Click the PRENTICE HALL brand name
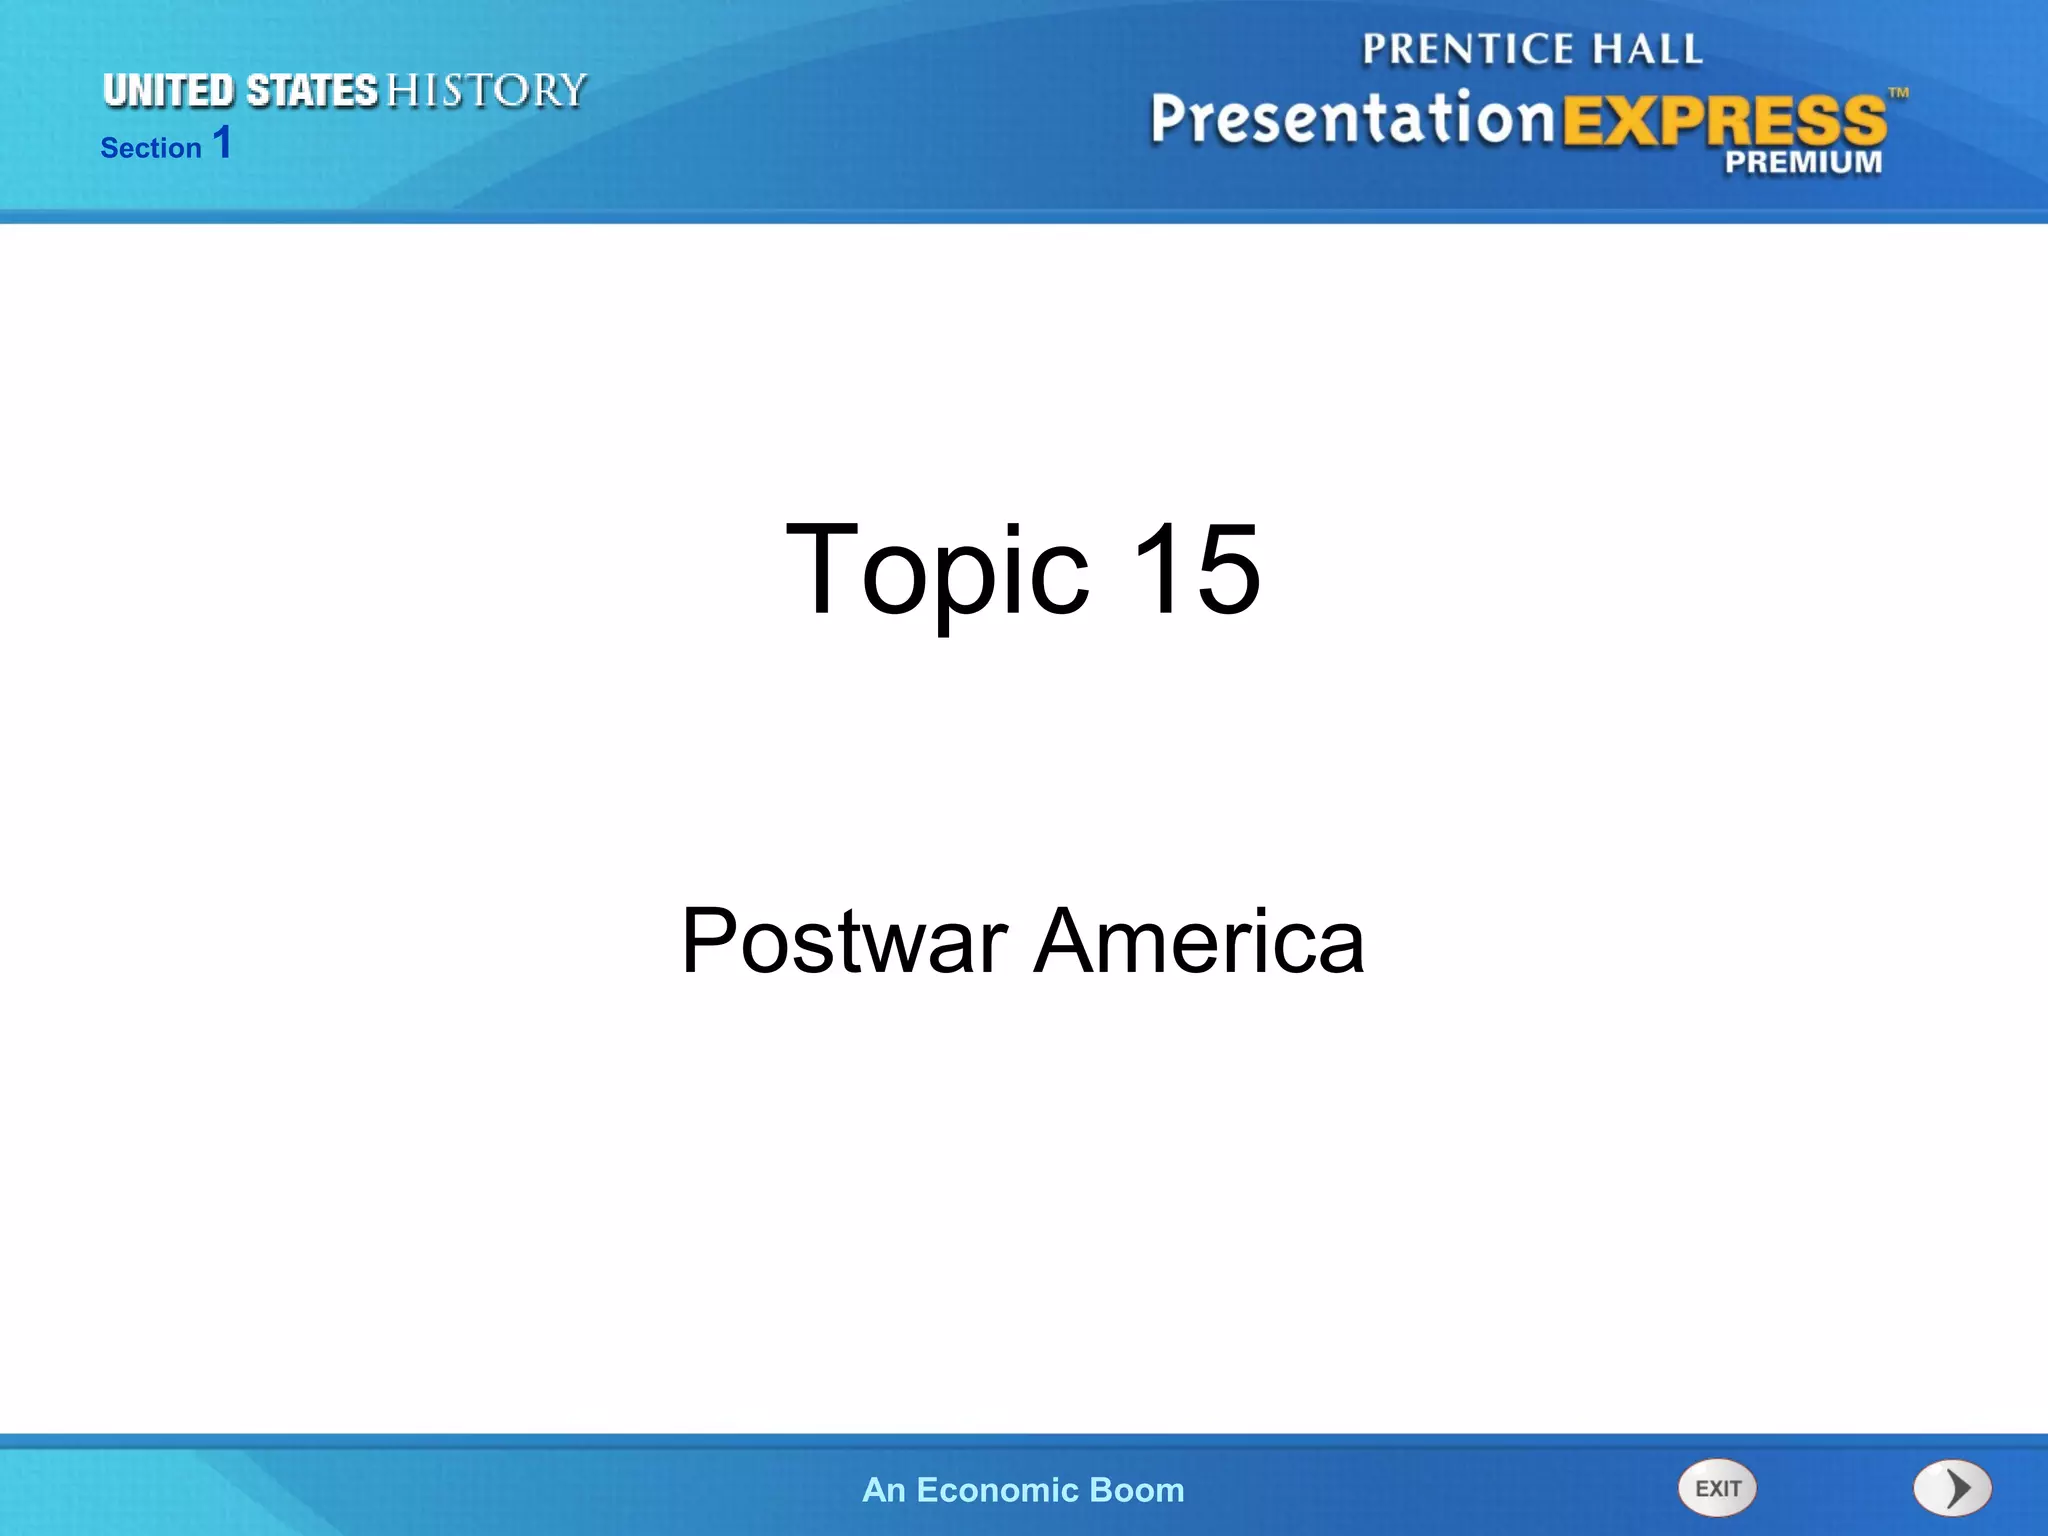2048x1536 pixels. (x=1532, y=49)
